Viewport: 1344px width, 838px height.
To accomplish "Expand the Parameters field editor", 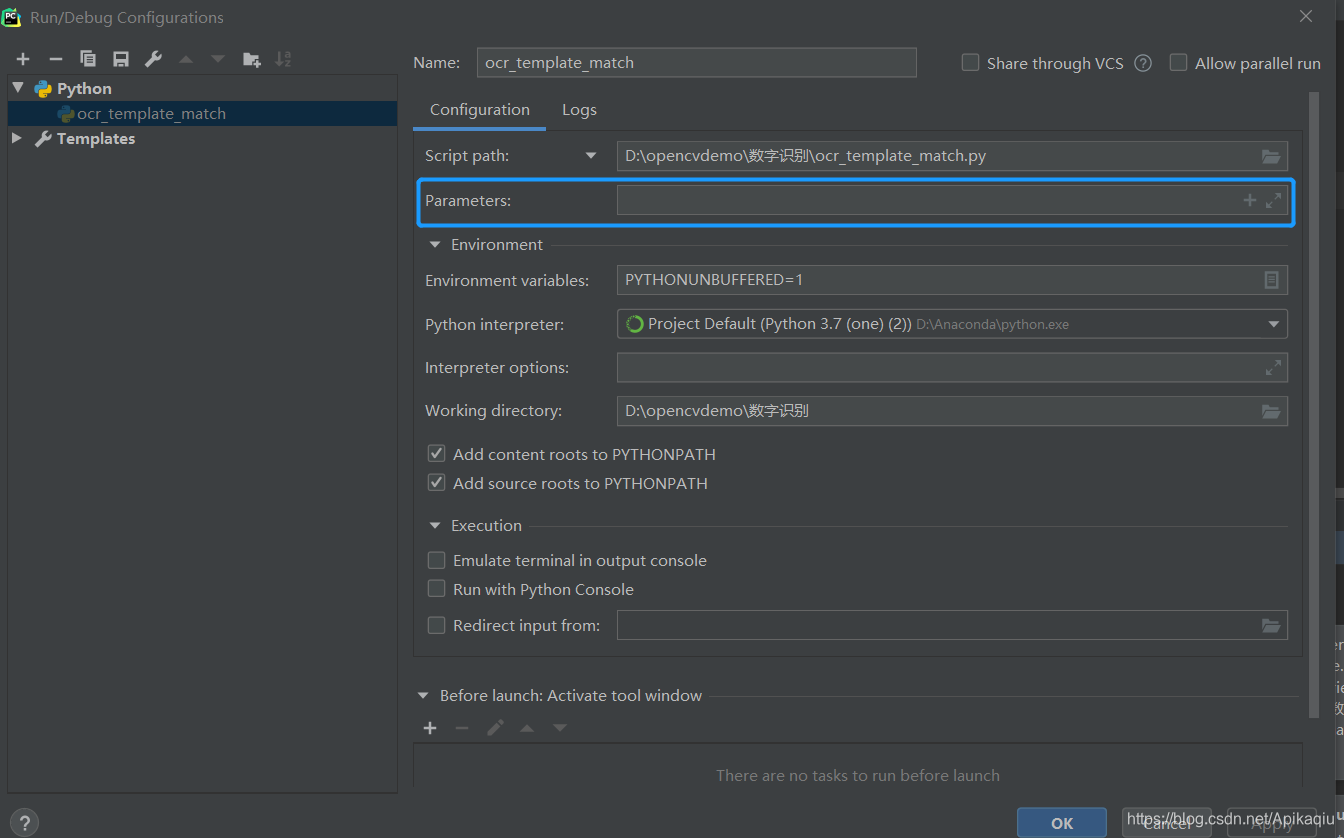I will (1273, 200).
